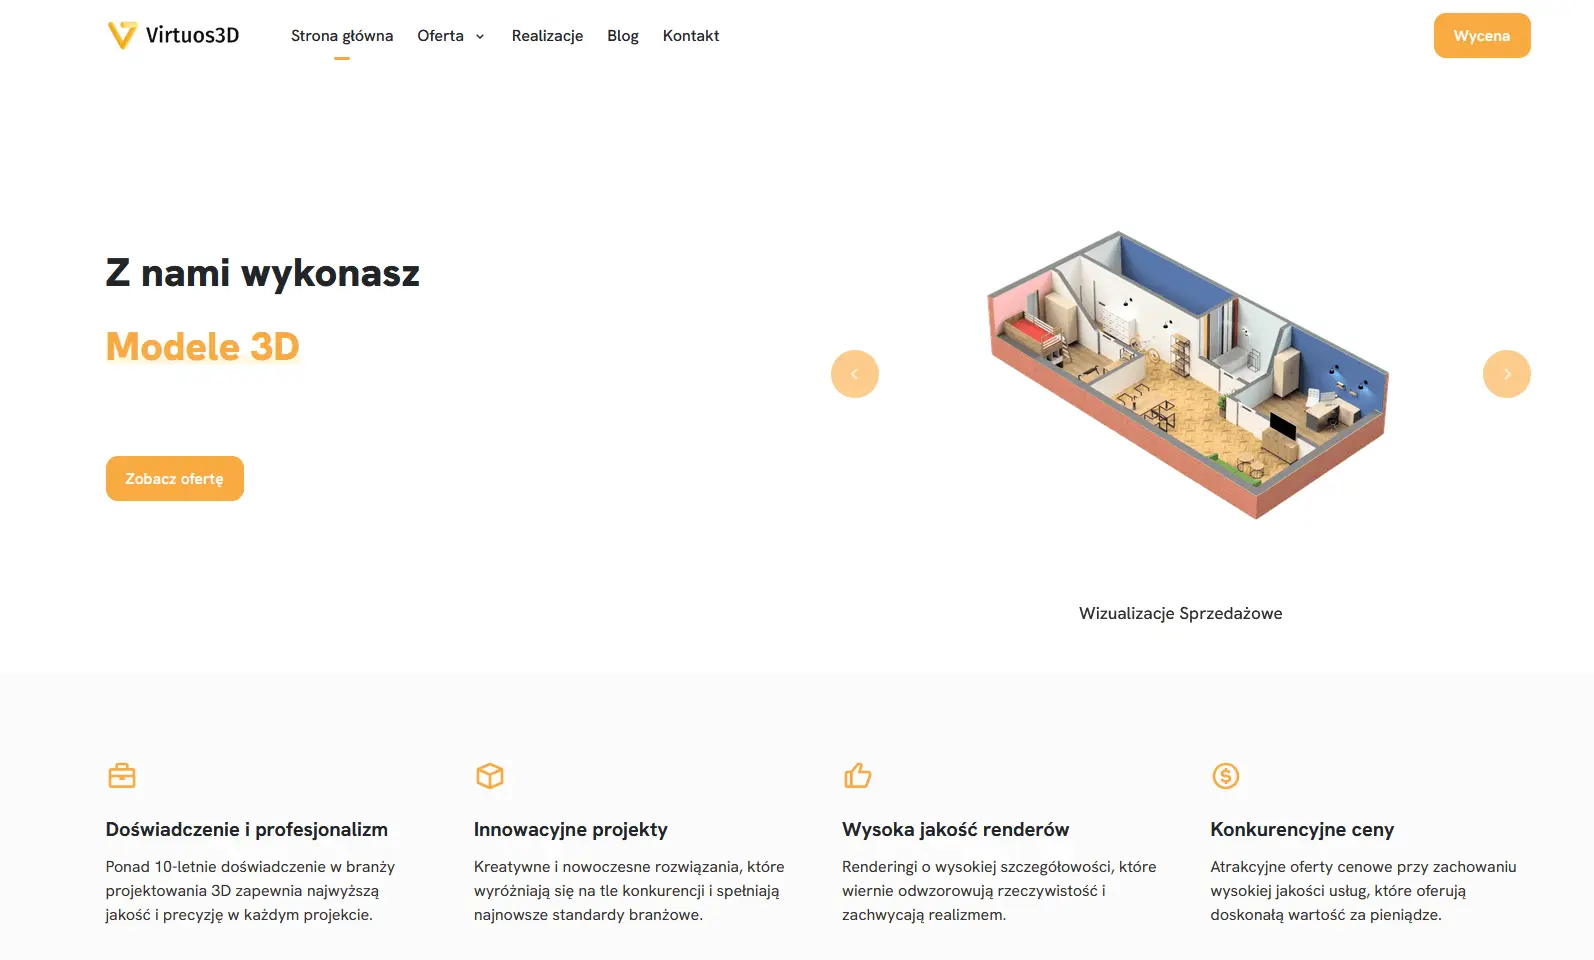Image resolution: width=1594 pixels, height=960 pixels.
Task: Click the briefcase icon above Doświadczenie
Action: [122, 776]
